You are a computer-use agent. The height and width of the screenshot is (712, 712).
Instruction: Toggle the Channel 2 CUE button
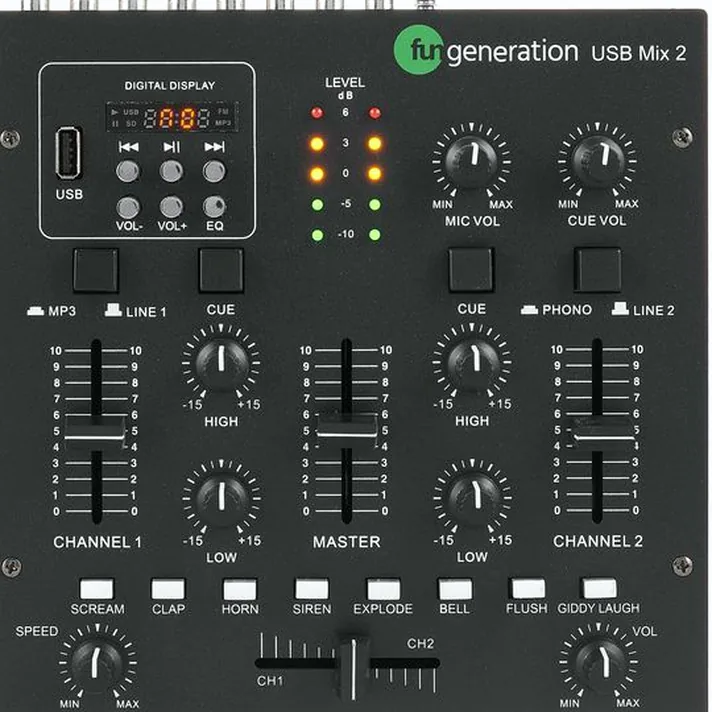(x=471, y=270)
